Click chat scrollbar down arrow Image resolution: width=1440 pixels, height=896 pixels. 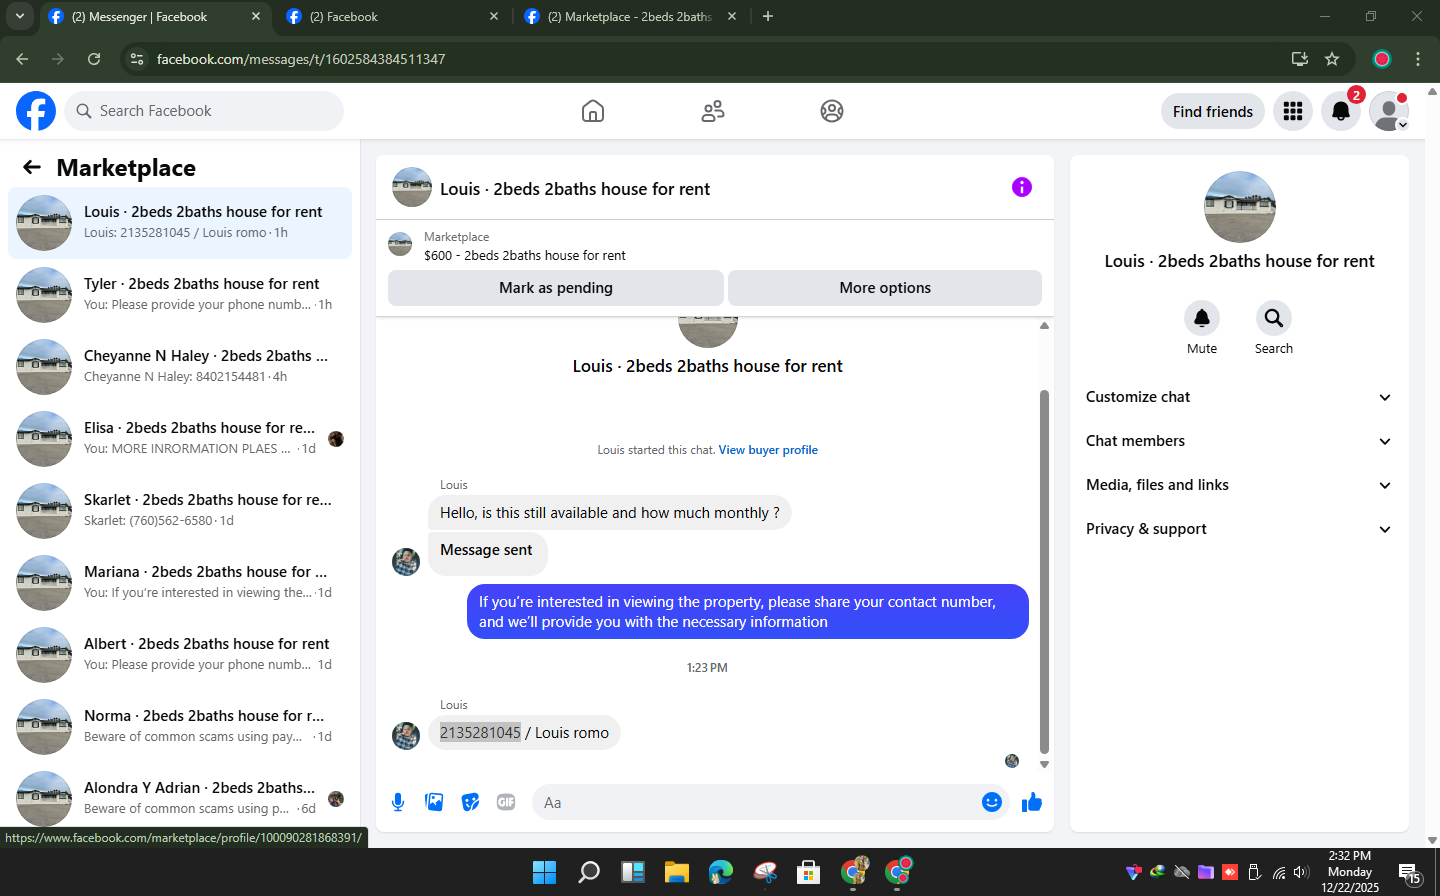click(1044, 764)
